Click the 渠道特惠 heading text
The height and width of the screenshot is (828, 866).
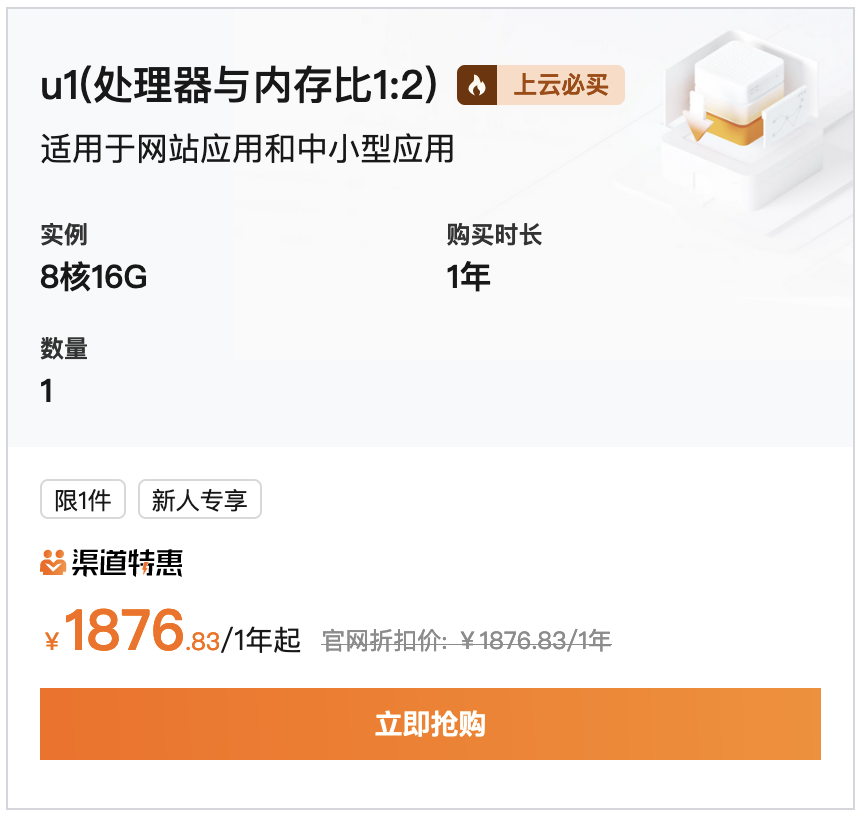click(127, 563)
